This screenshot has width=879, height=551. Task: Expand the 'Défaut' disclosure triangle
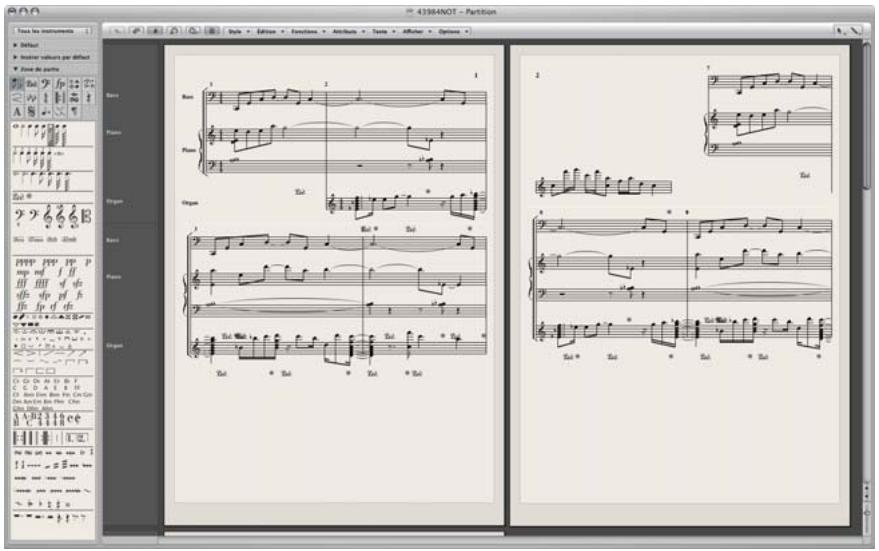tap(16, 45)
